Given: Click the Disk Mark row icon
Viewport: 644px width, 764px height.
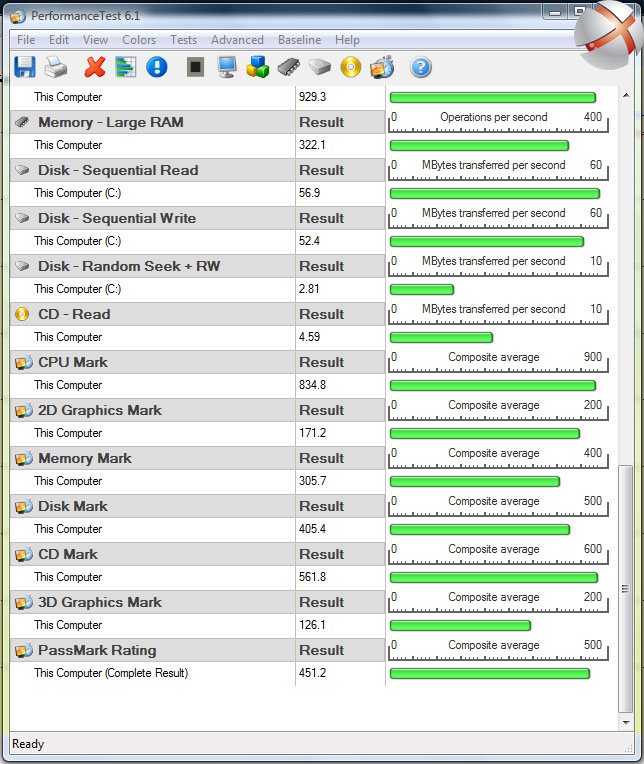Looking at the screenshot, I should [x=23, y=506].
